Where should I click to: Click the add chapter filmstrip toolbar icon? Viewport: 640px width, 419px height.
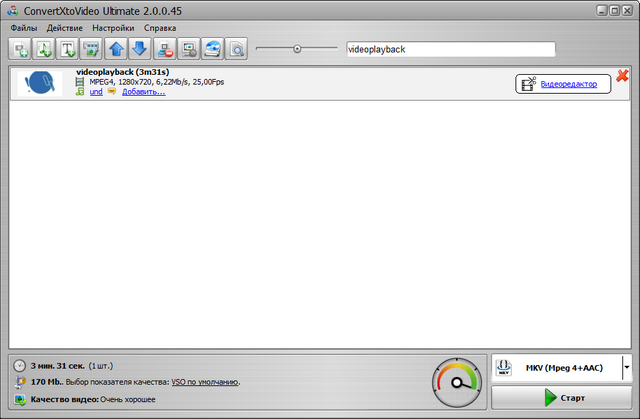pos(92,48)
